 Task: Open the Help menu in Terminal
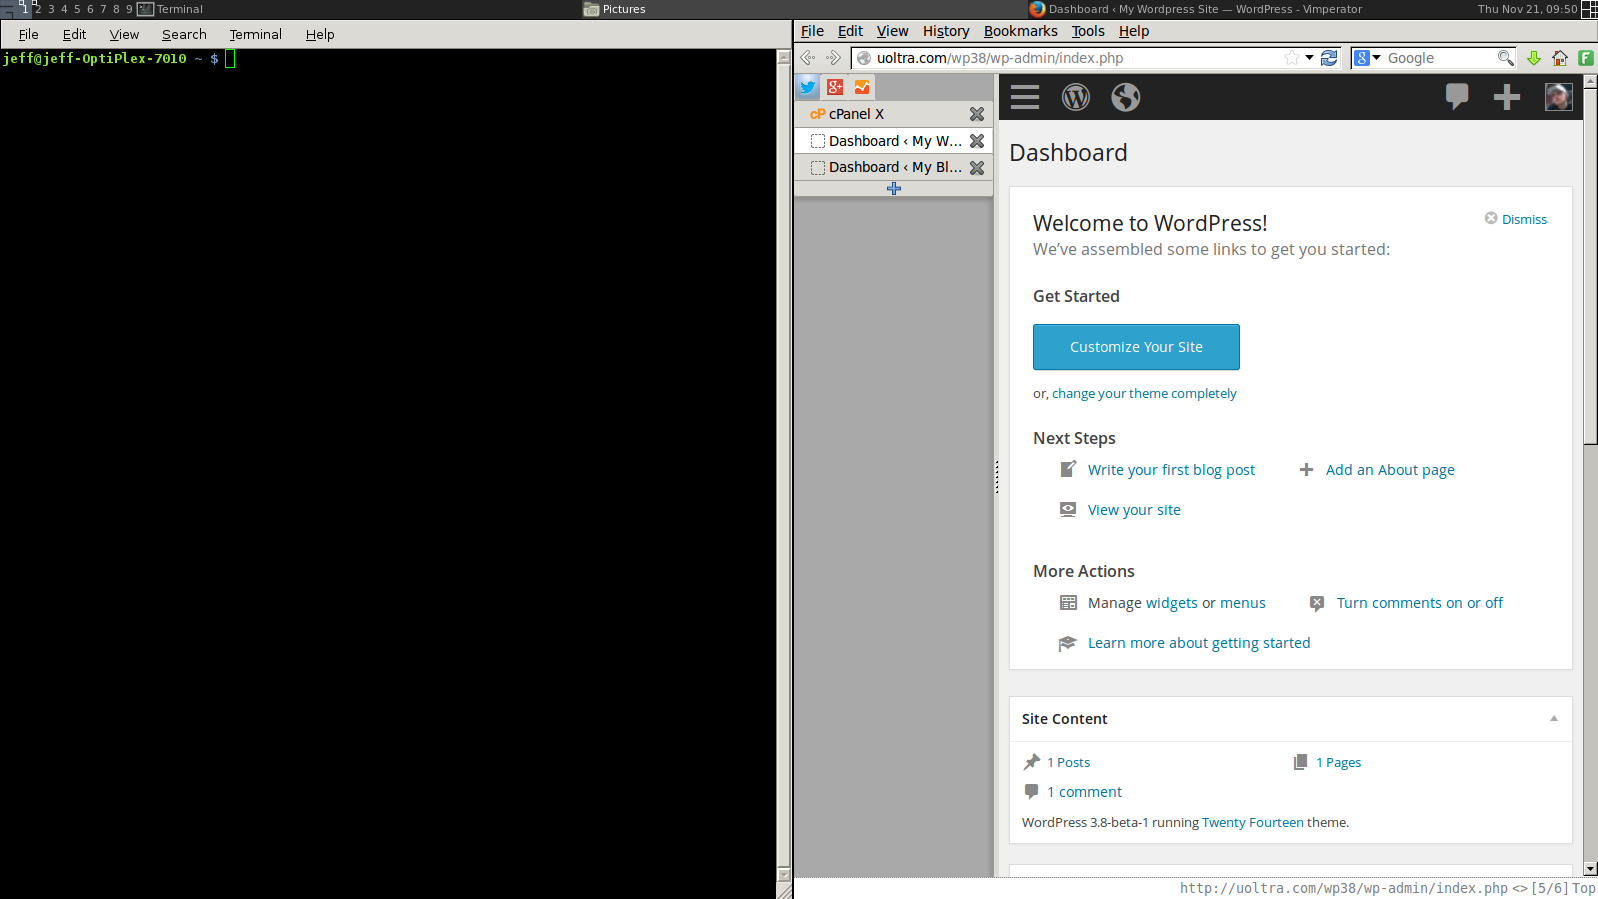[x=320, y=34]
